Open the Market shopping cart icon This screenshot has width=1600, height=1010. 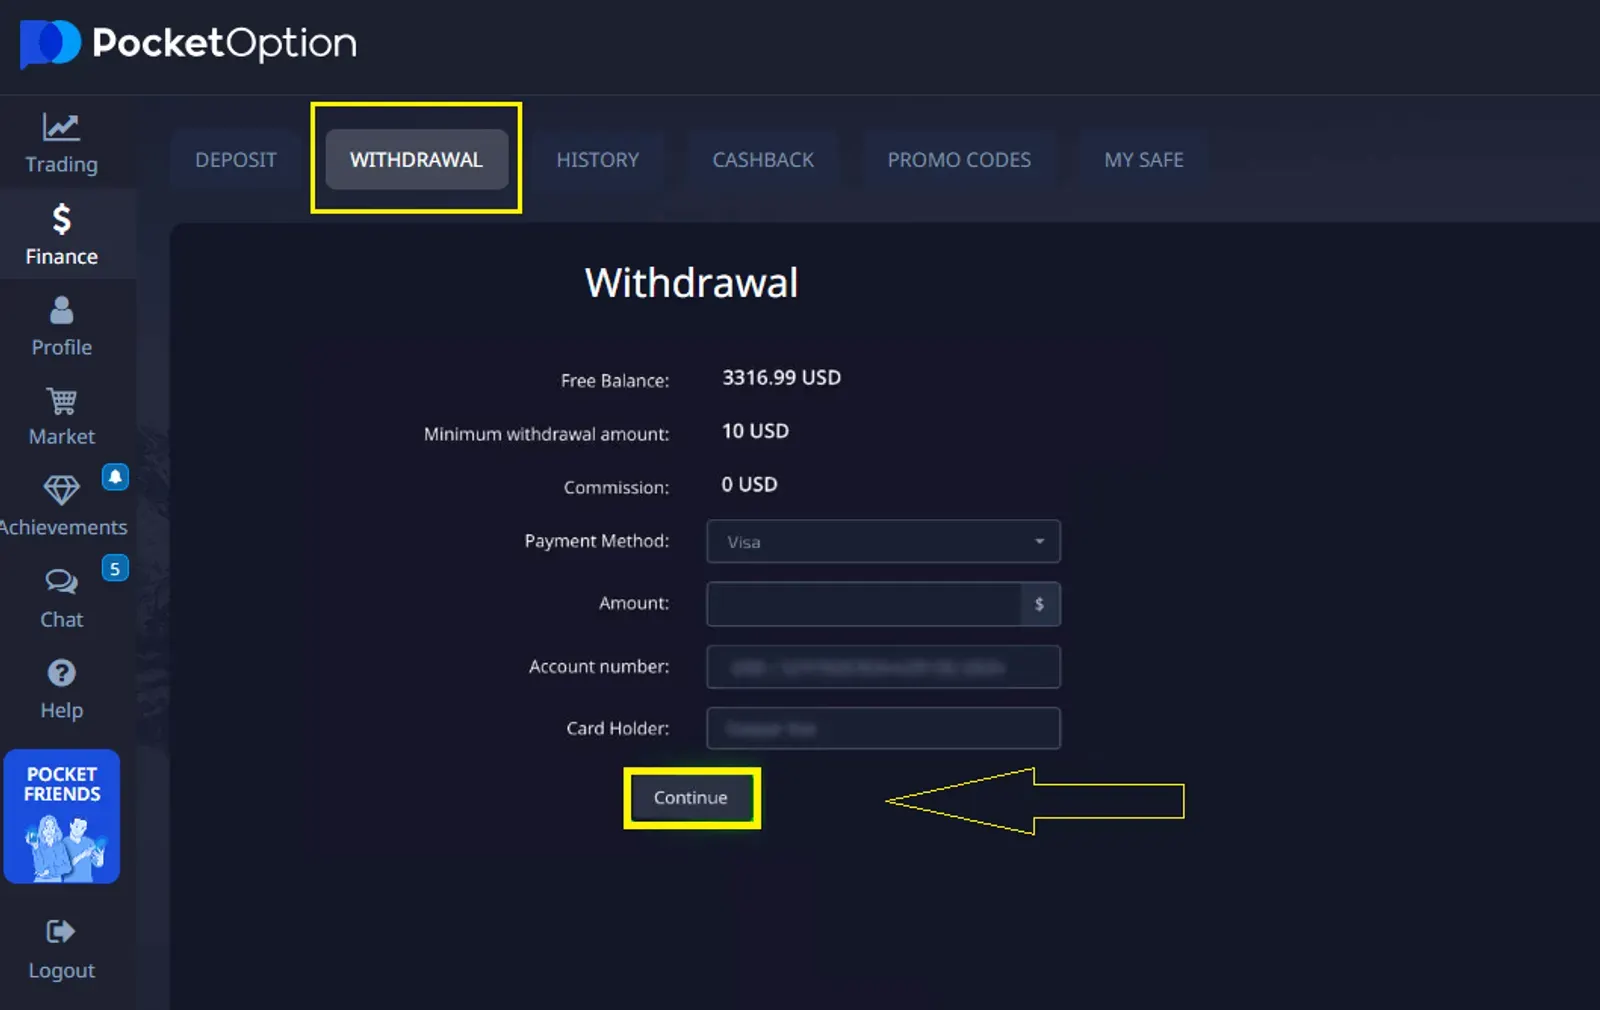pyautogui.click(x=61, y=401)
